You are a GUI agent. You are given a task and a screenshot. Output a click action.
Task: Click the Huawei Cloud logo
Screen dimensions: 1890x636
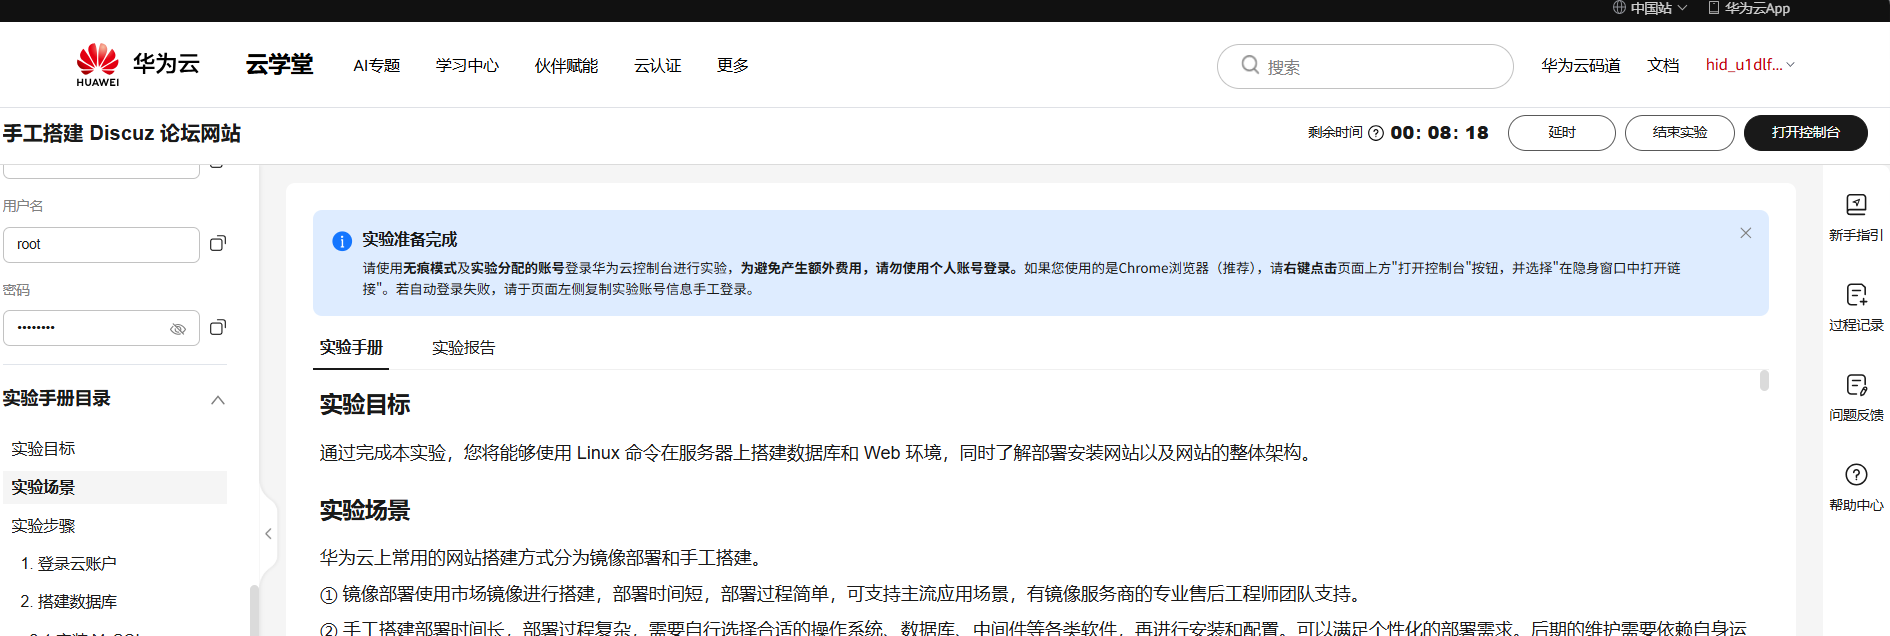[x=138, y=65]
